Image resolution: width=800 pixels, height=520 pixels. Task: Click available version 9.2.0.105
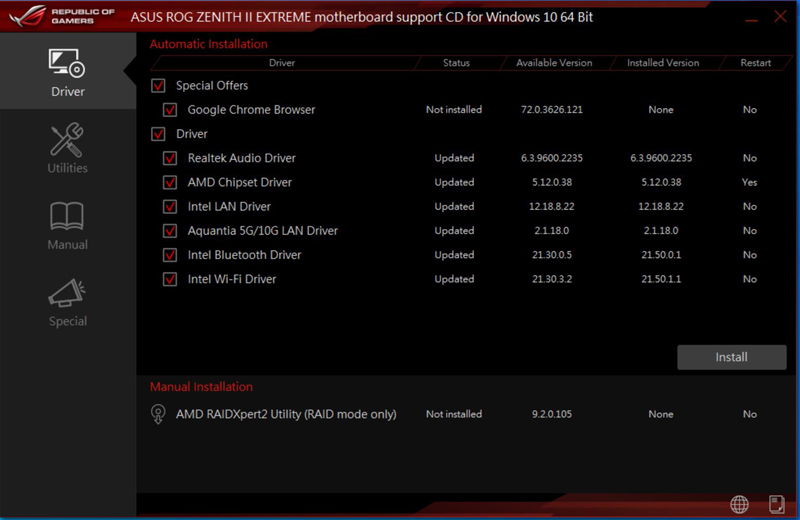pyautogui.click(x=552, y=414)
